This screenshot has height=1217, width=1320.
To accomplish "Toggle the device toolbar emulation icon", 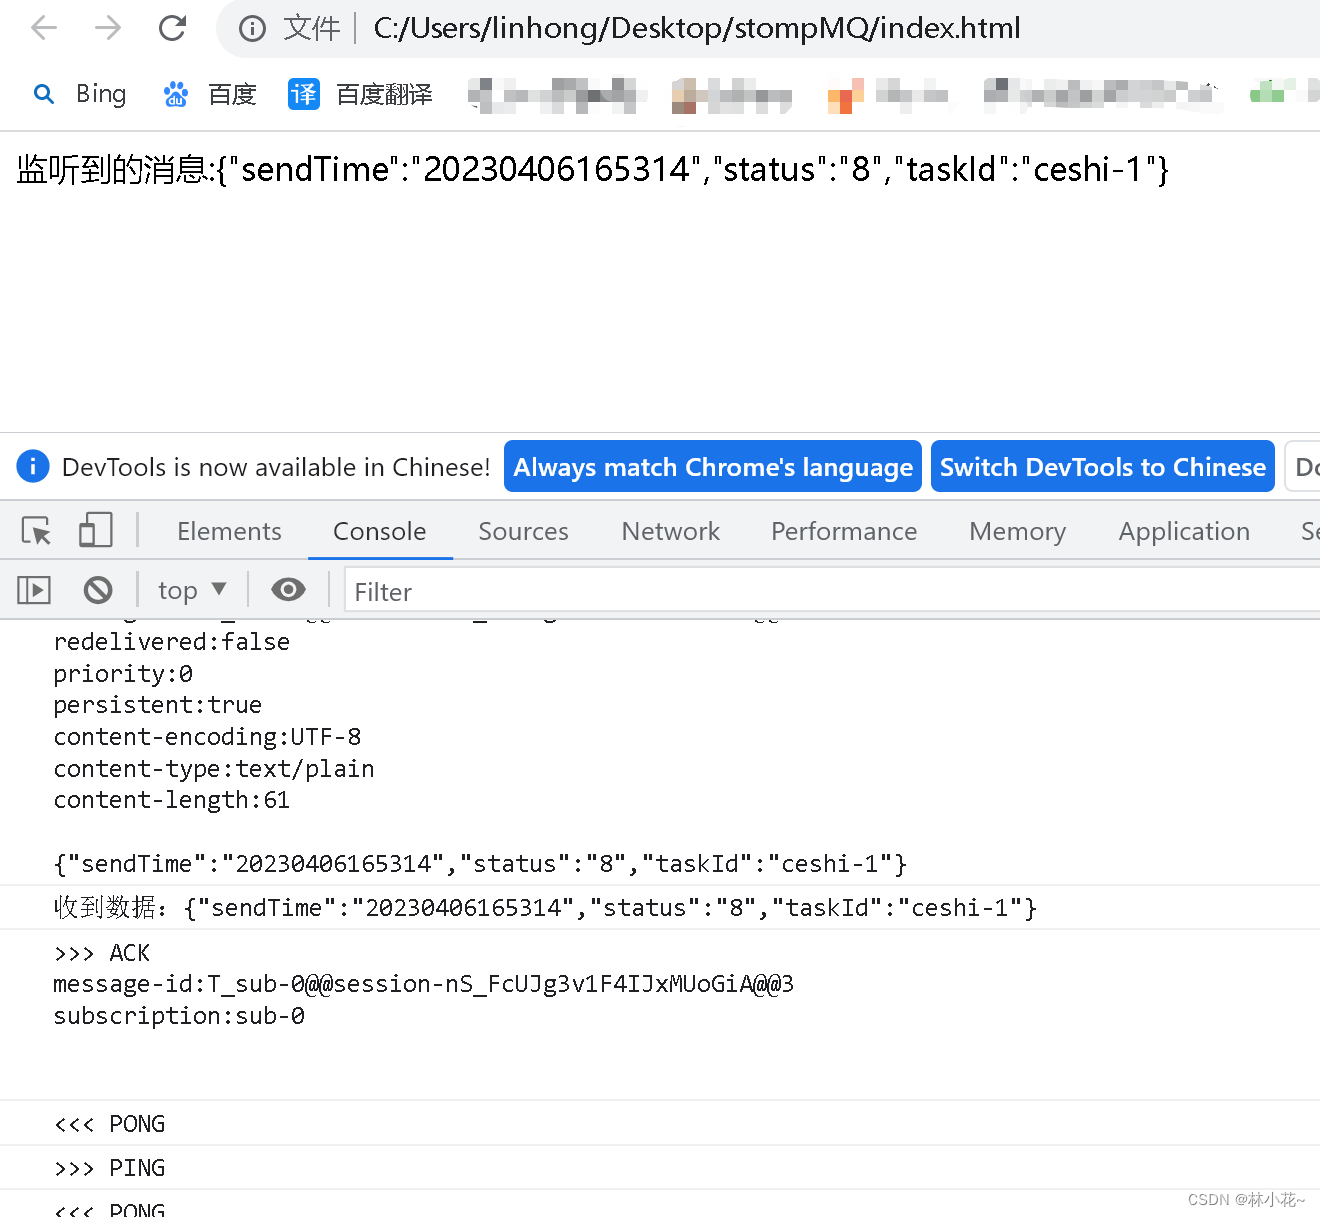I will tap(95, 530).
